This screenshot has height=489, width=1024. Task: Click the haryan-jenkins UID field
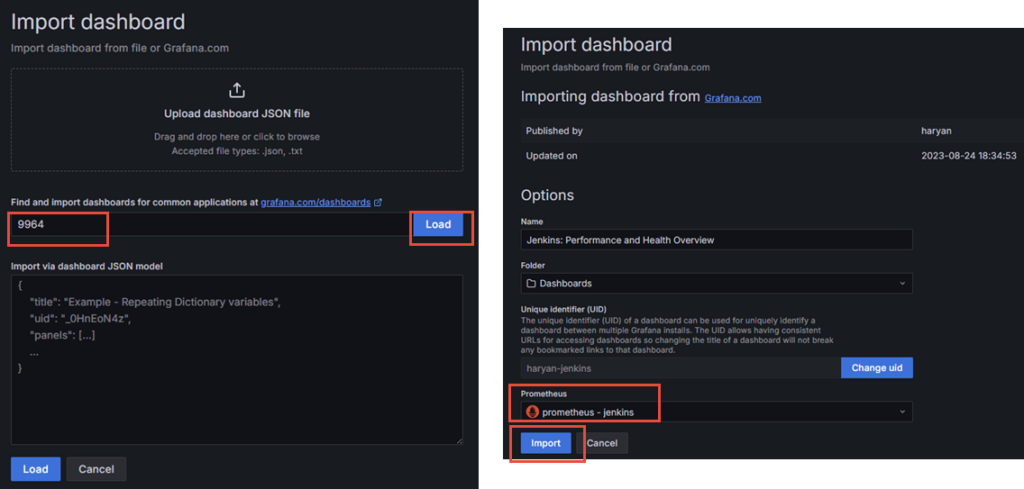[x=680, y=368]
